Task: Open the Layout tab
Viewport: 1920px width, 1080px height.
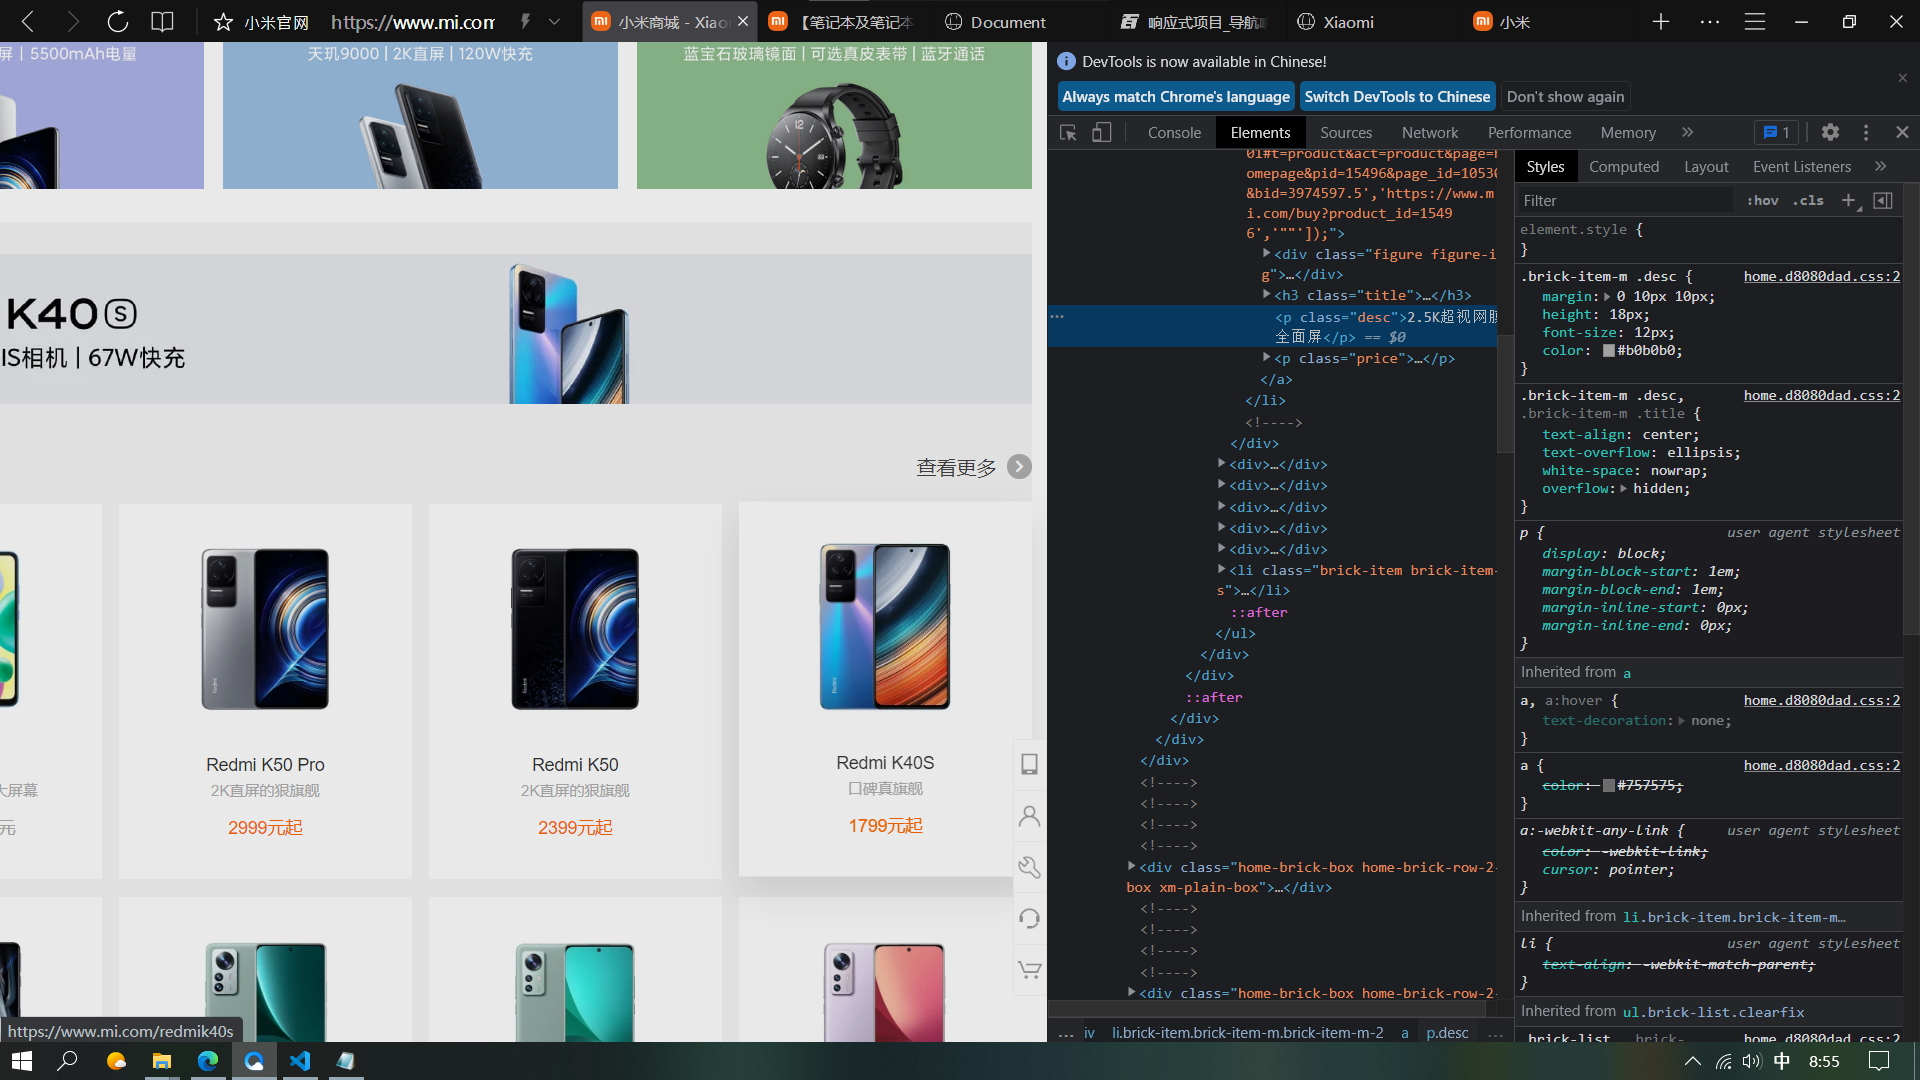Action: (x=1706, y=166)
